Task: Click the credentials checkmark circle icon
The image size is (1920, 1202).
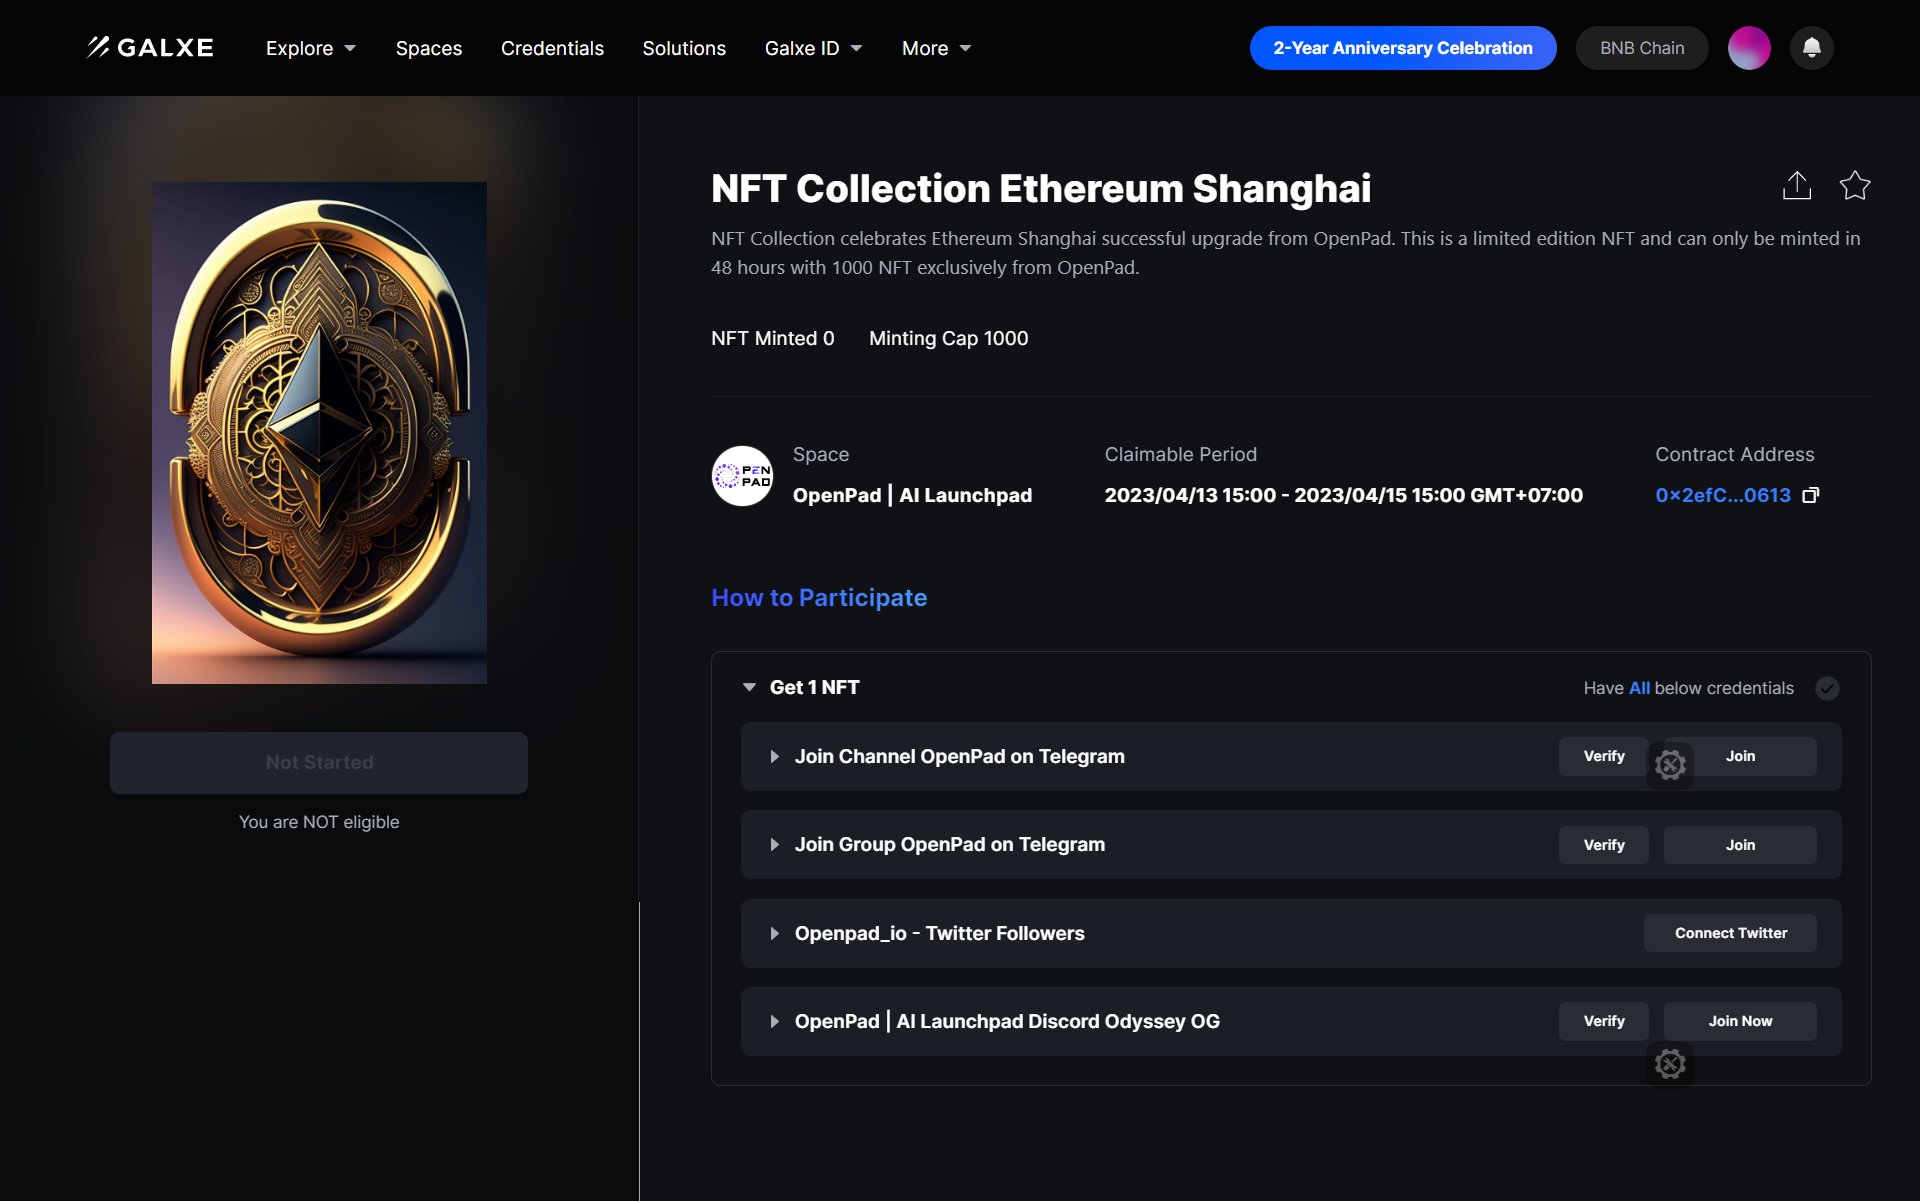Action: point(1827,688)
